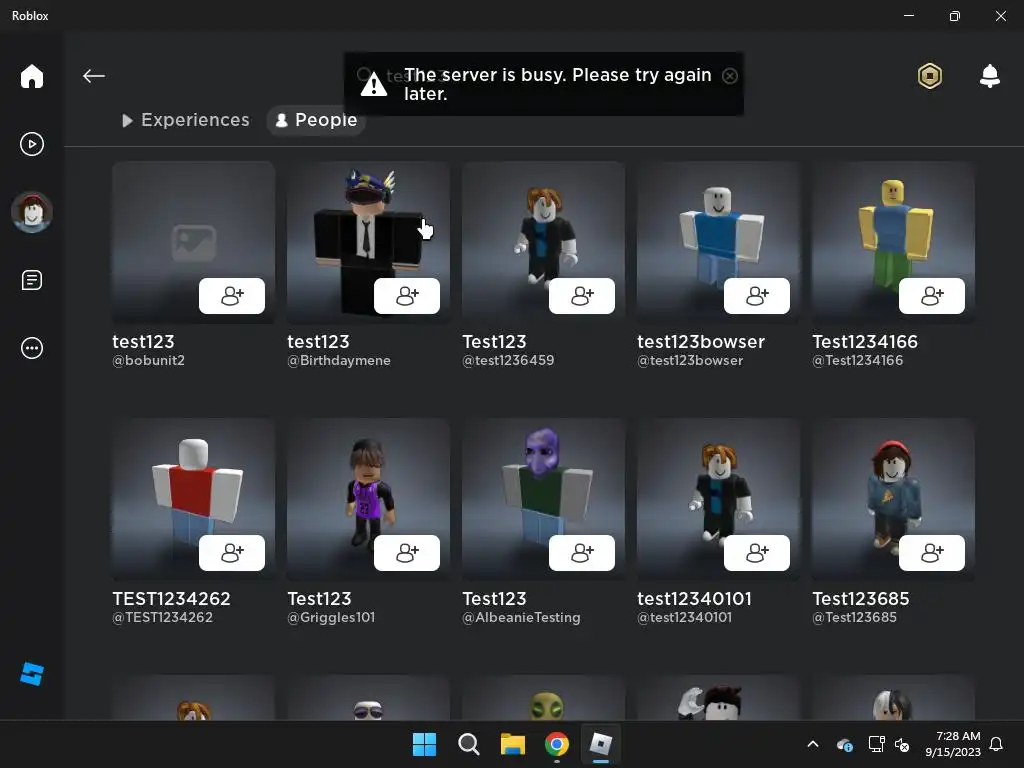Open File Explorer from taskbar
The image size is (1024, 768).
513,744
